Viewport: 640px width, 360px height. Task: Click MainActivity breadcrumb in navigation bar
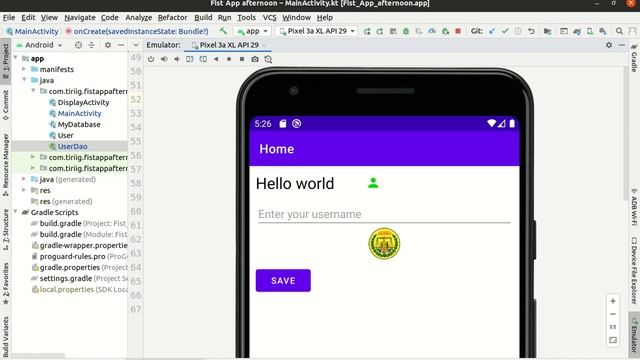coord(33,31)
